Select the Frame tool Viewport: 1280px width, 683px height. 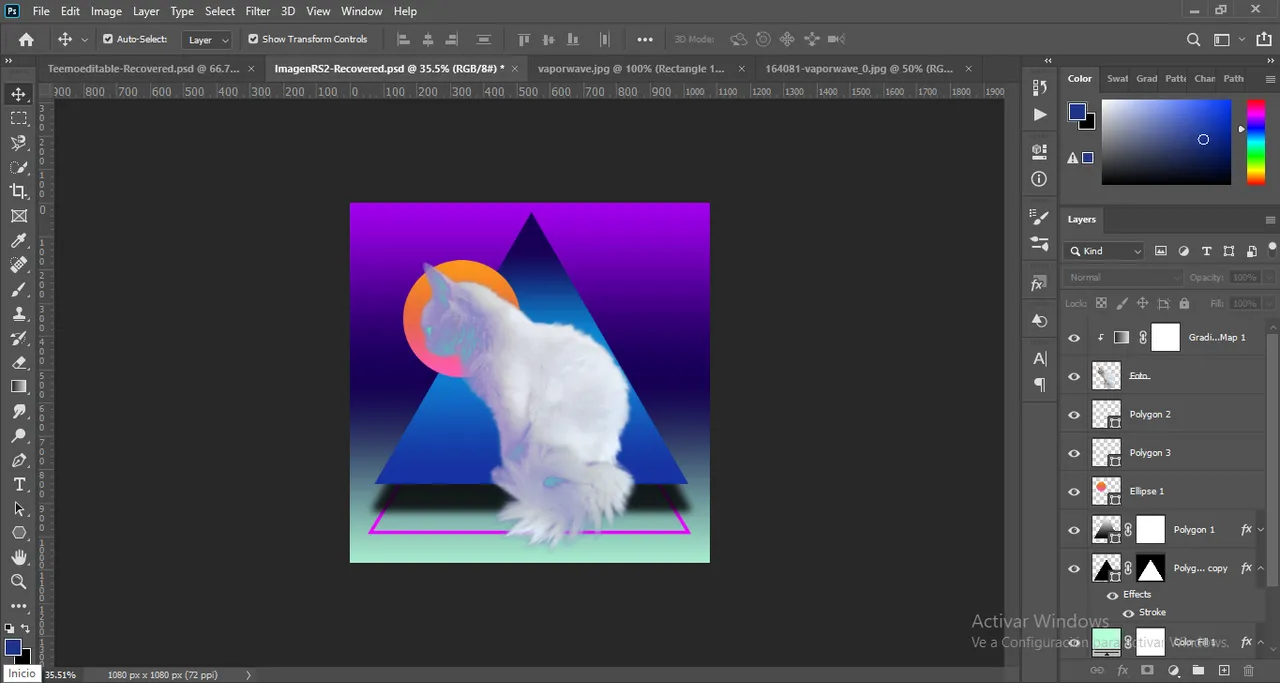click(19, 216)
